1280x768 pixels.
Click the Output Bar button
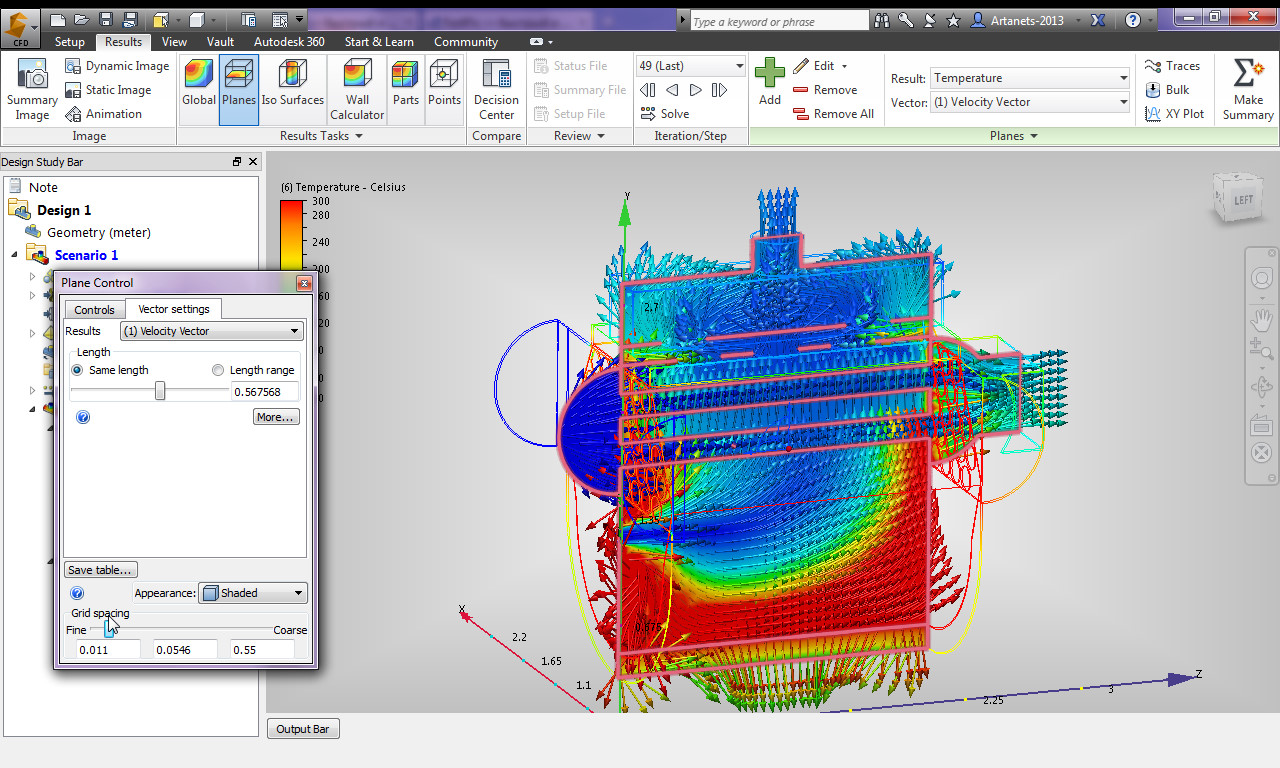(304, 729)
